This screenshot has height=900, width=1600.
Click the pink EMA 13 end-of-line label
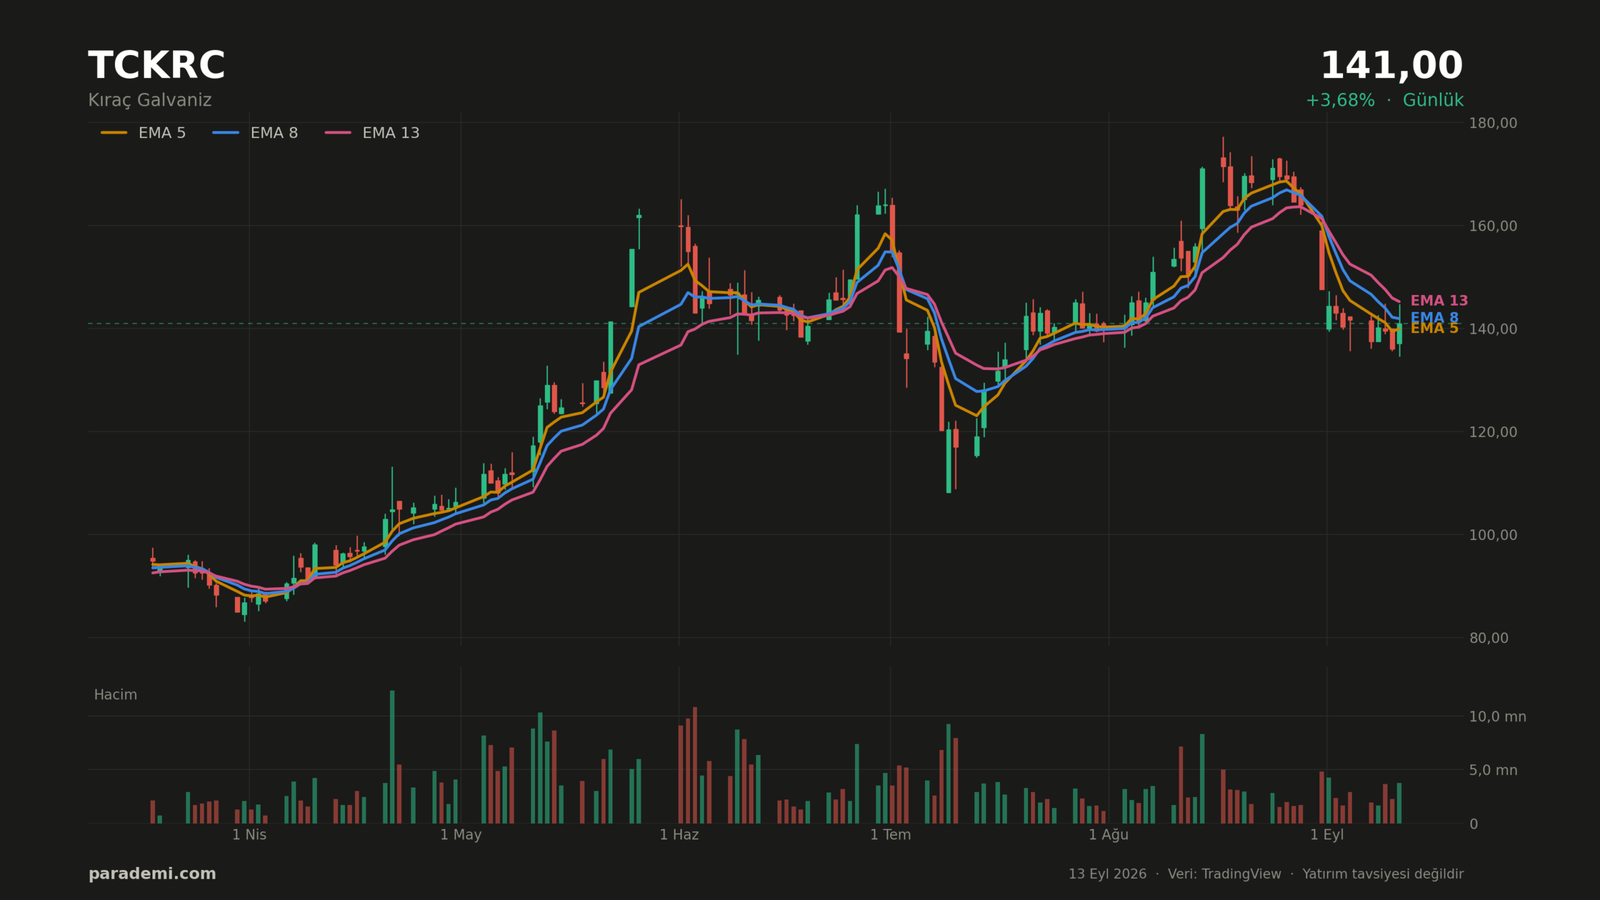pos(1439,301)
